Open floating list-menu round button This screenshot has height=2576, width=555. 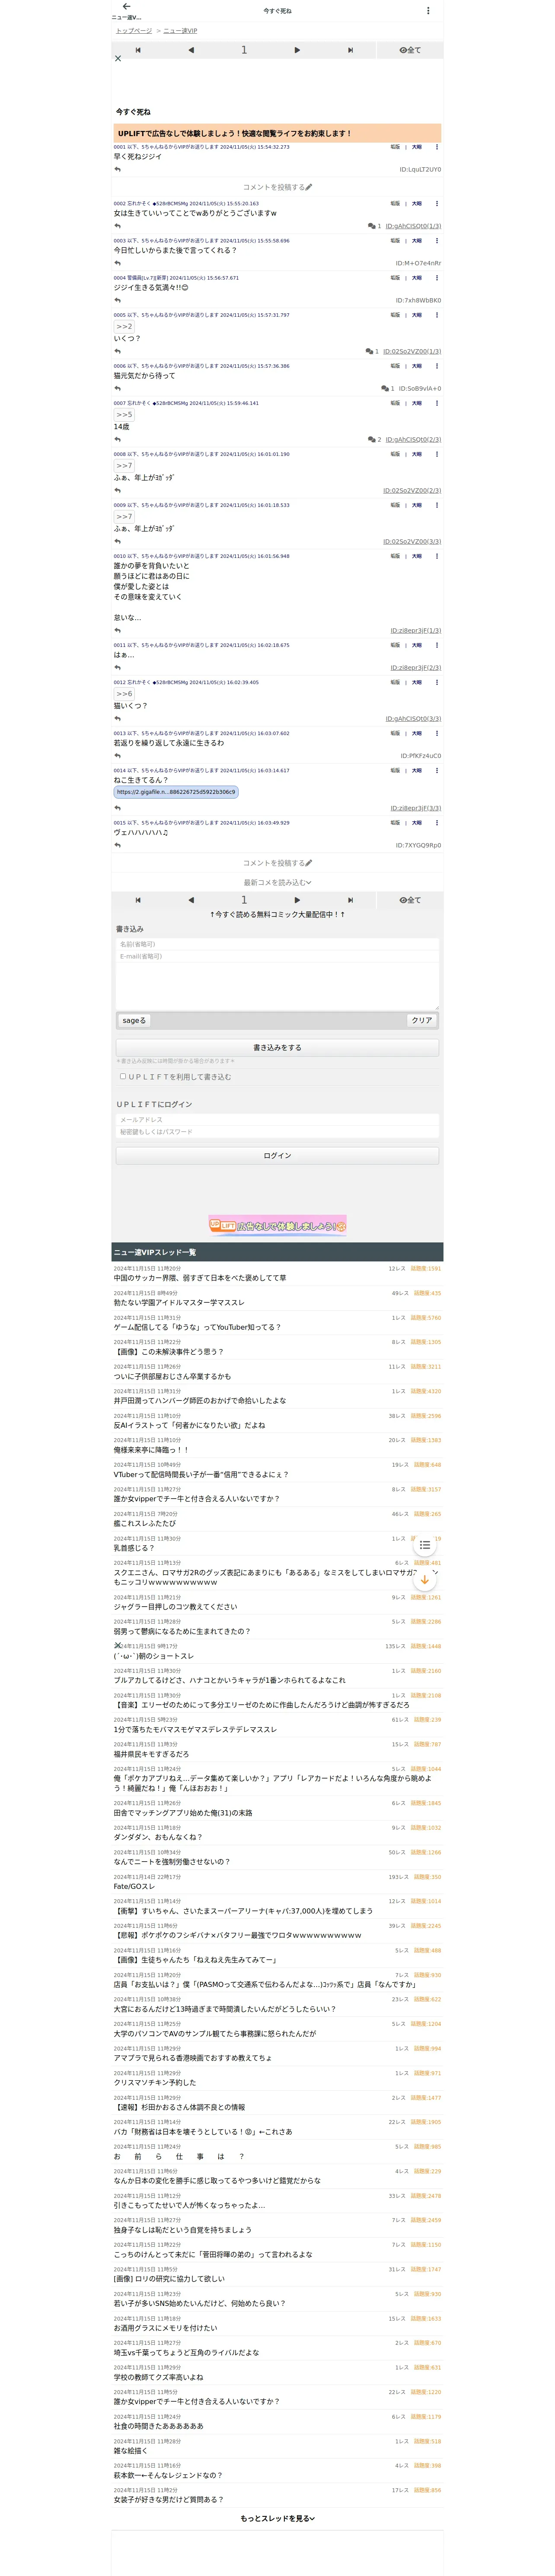point(424,1545)
